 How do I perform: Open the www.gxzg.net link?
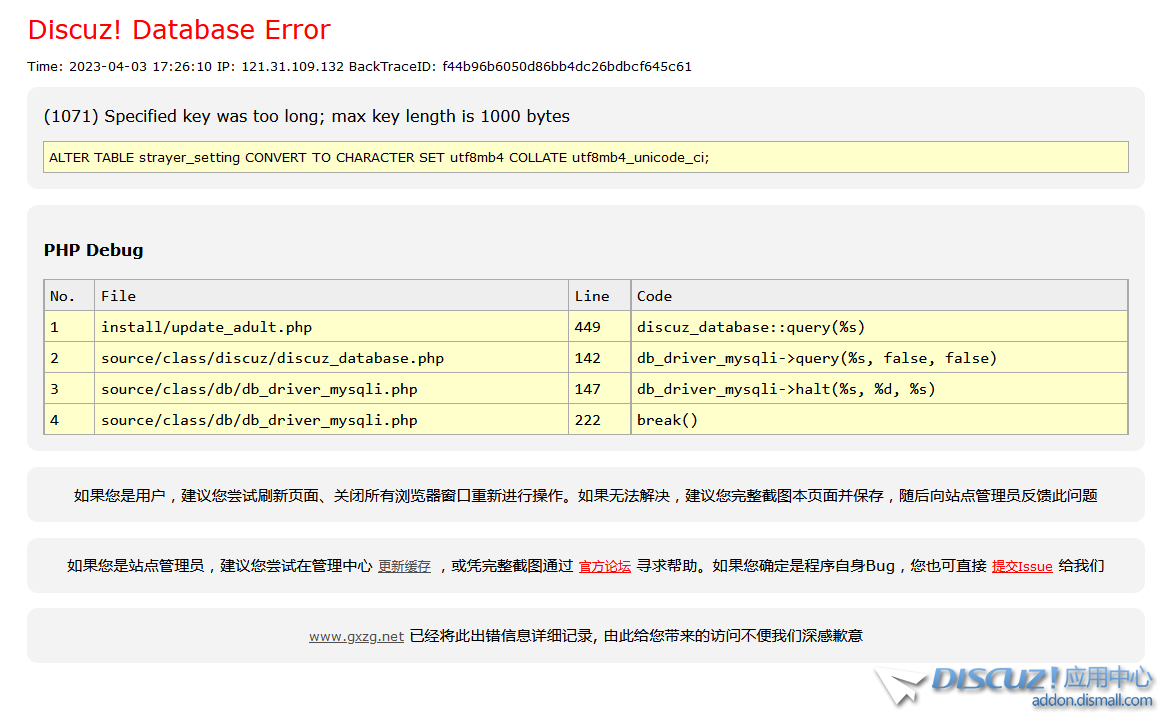(355, 635)
